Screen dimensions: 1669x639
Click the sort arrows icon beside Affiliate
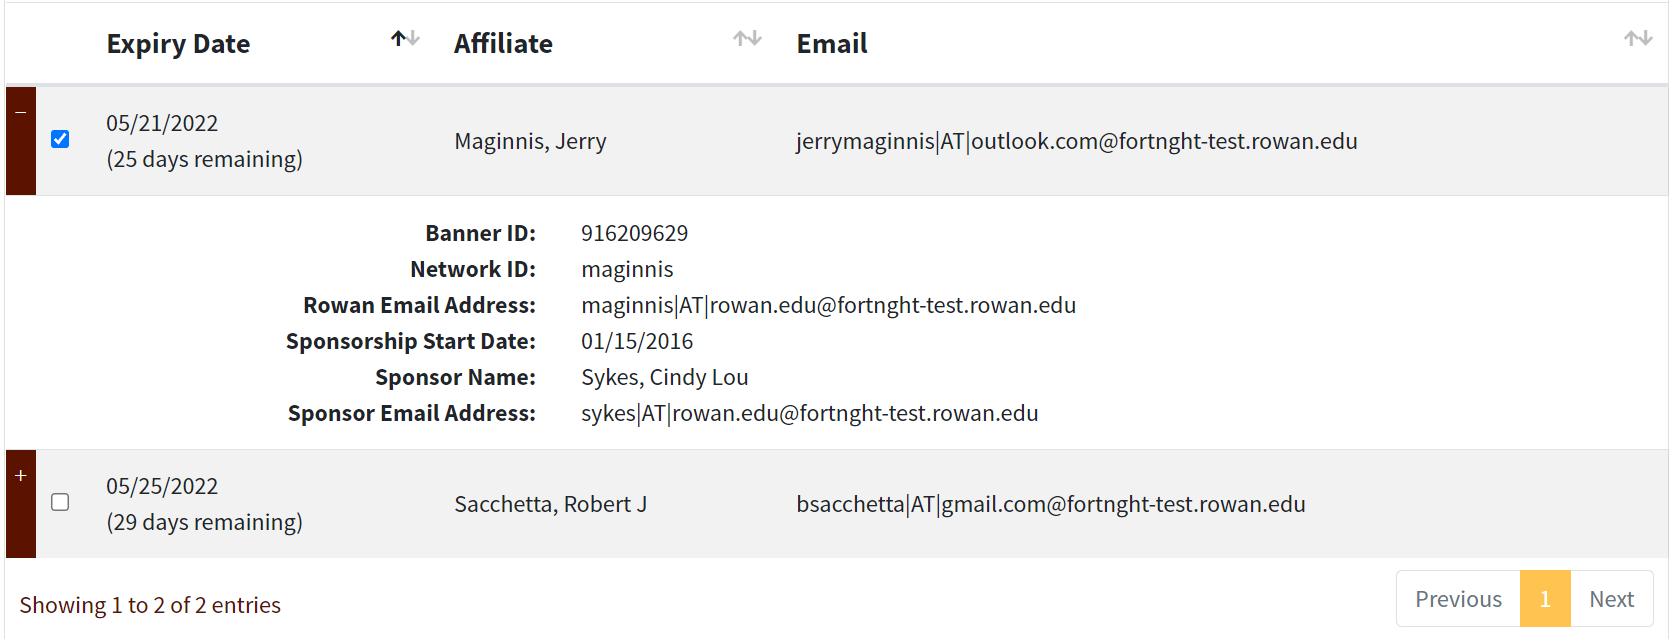(x=747, y=39)
